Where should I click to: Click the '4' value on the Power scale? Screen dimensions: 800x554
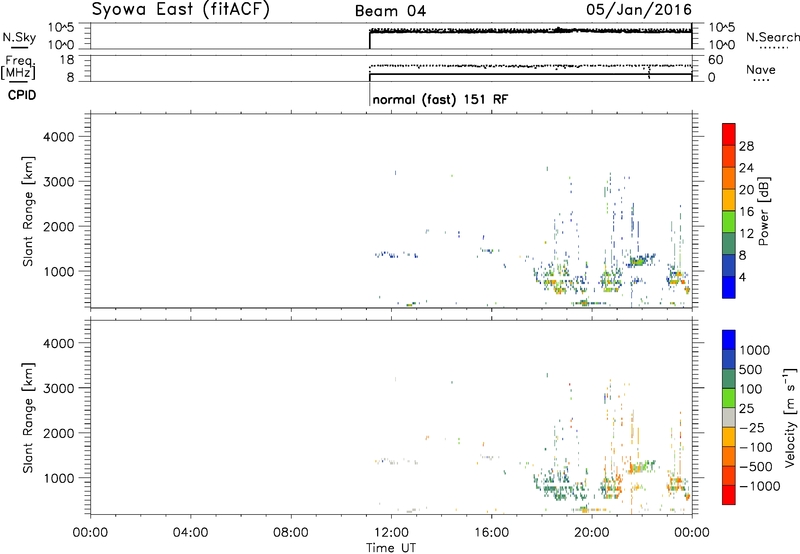pyautogui.click(x=742, y=278)
